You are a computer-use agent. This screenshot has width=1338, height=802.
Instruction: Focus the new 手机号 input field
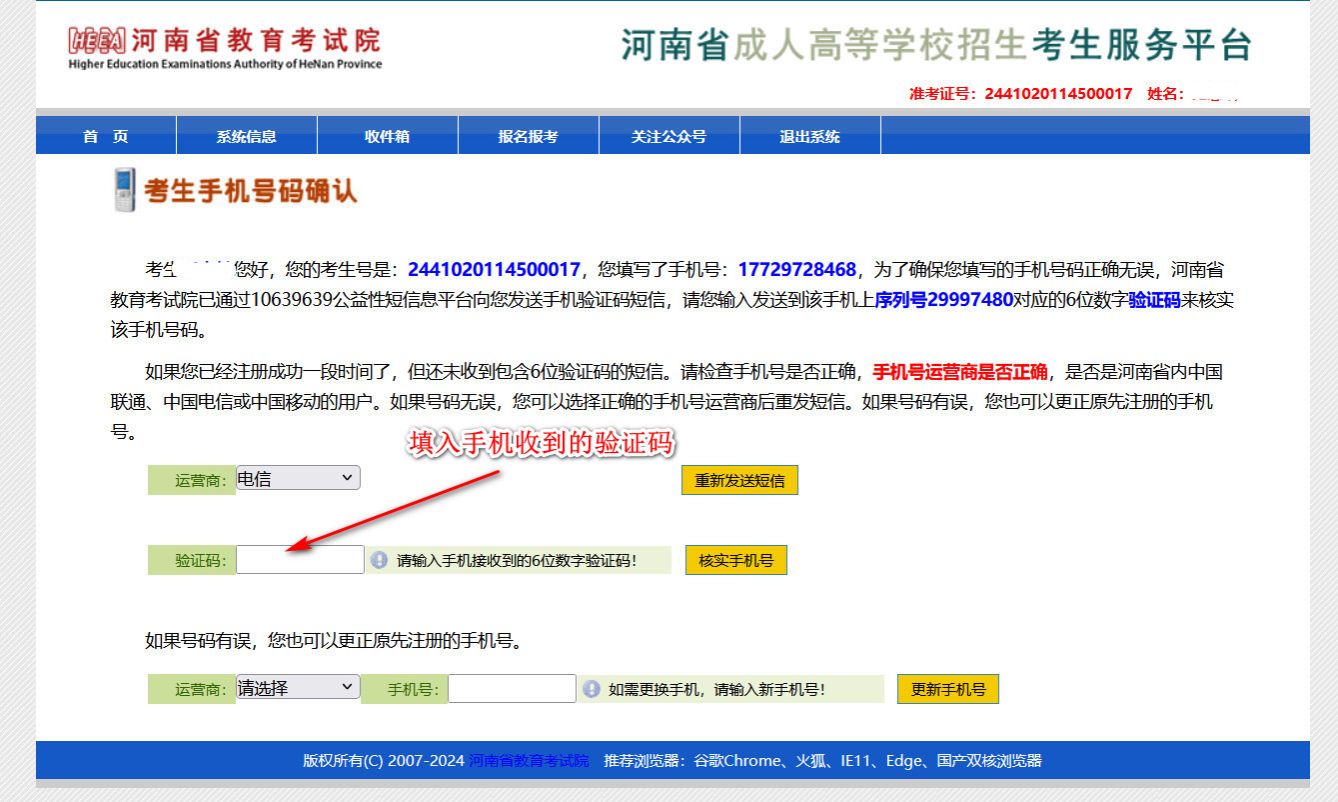512,689
